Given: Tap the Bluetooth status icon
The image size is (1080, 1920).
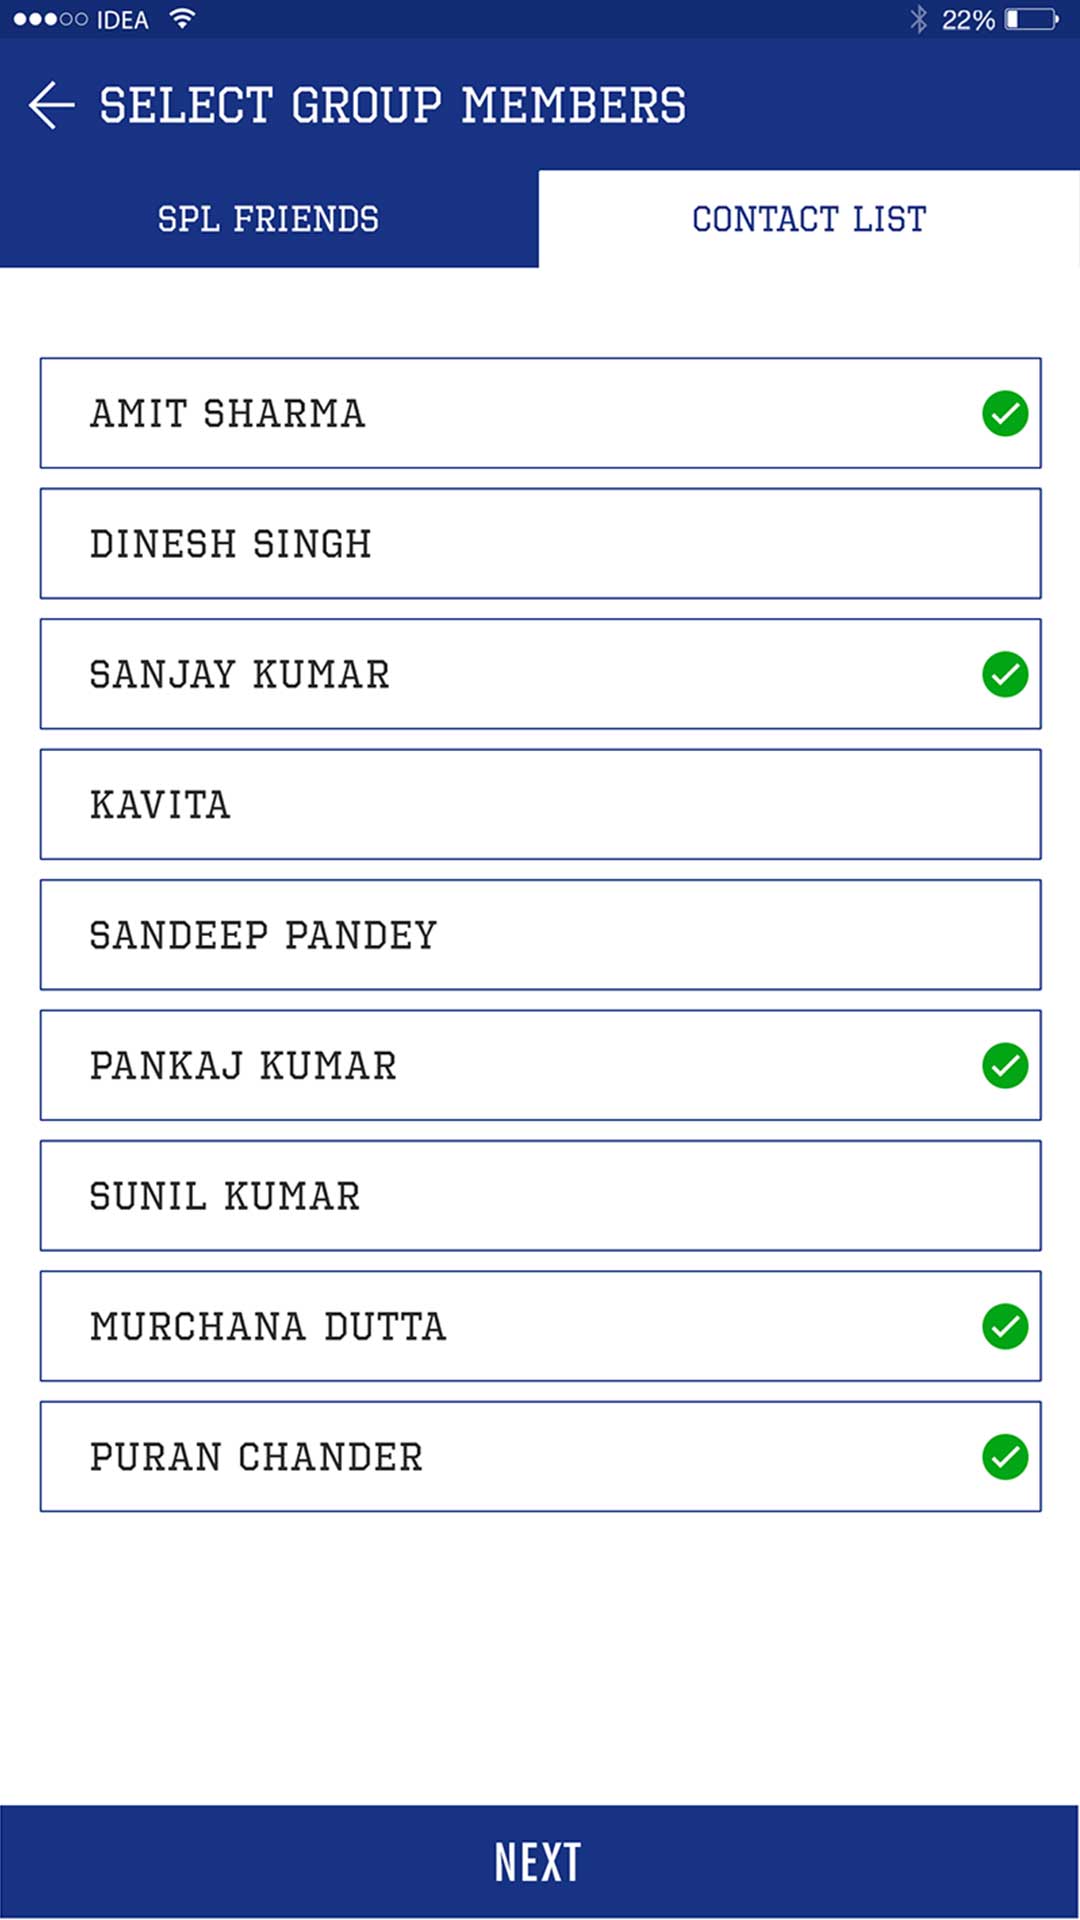Looking at the screenshot, I should (918, 19).
